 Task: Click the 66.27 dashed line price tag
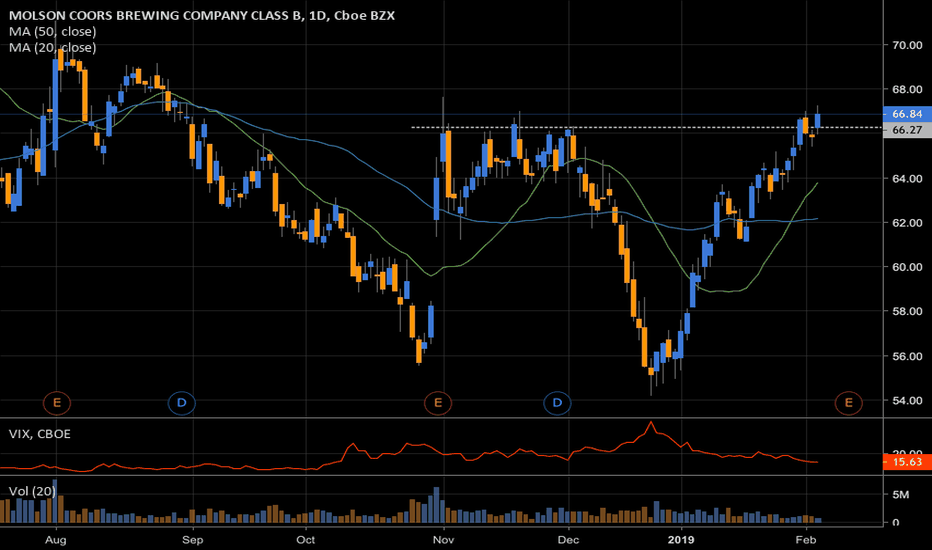point(908,130)
